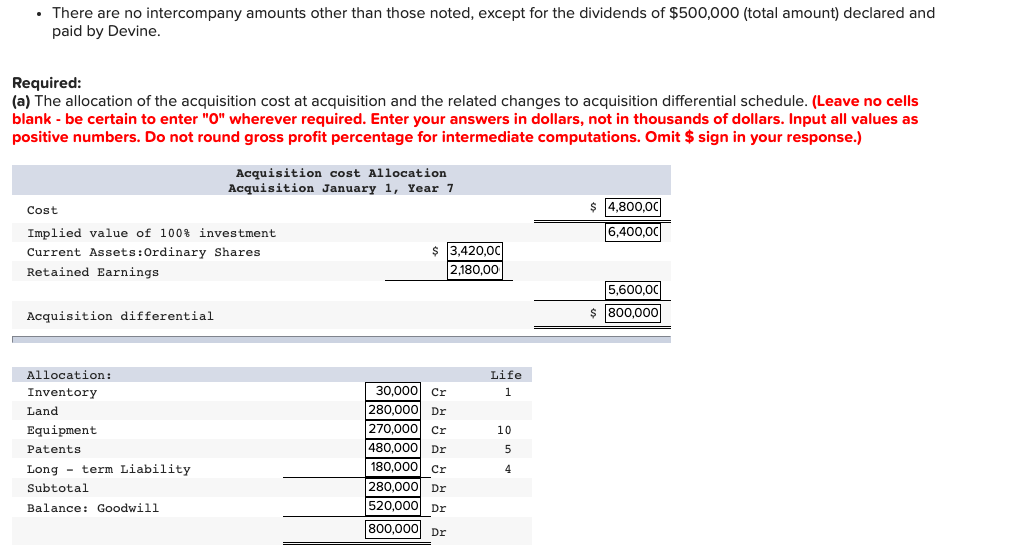Click the 'Dr' marker in Patents row
Screen dimensions: 1021x550
(439, 449)
